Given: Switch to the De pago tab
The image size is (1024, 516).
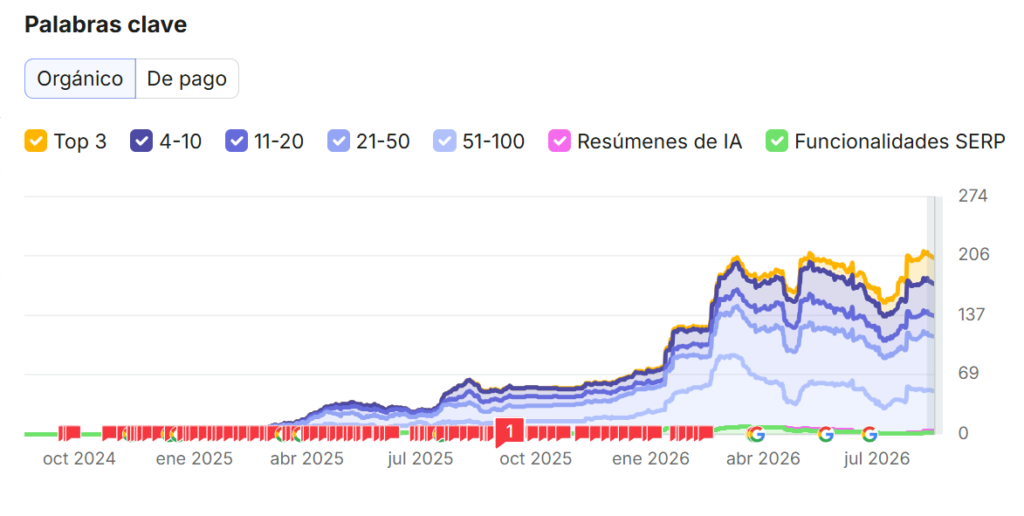Looking at the screenshot, I should coord(187,79).
